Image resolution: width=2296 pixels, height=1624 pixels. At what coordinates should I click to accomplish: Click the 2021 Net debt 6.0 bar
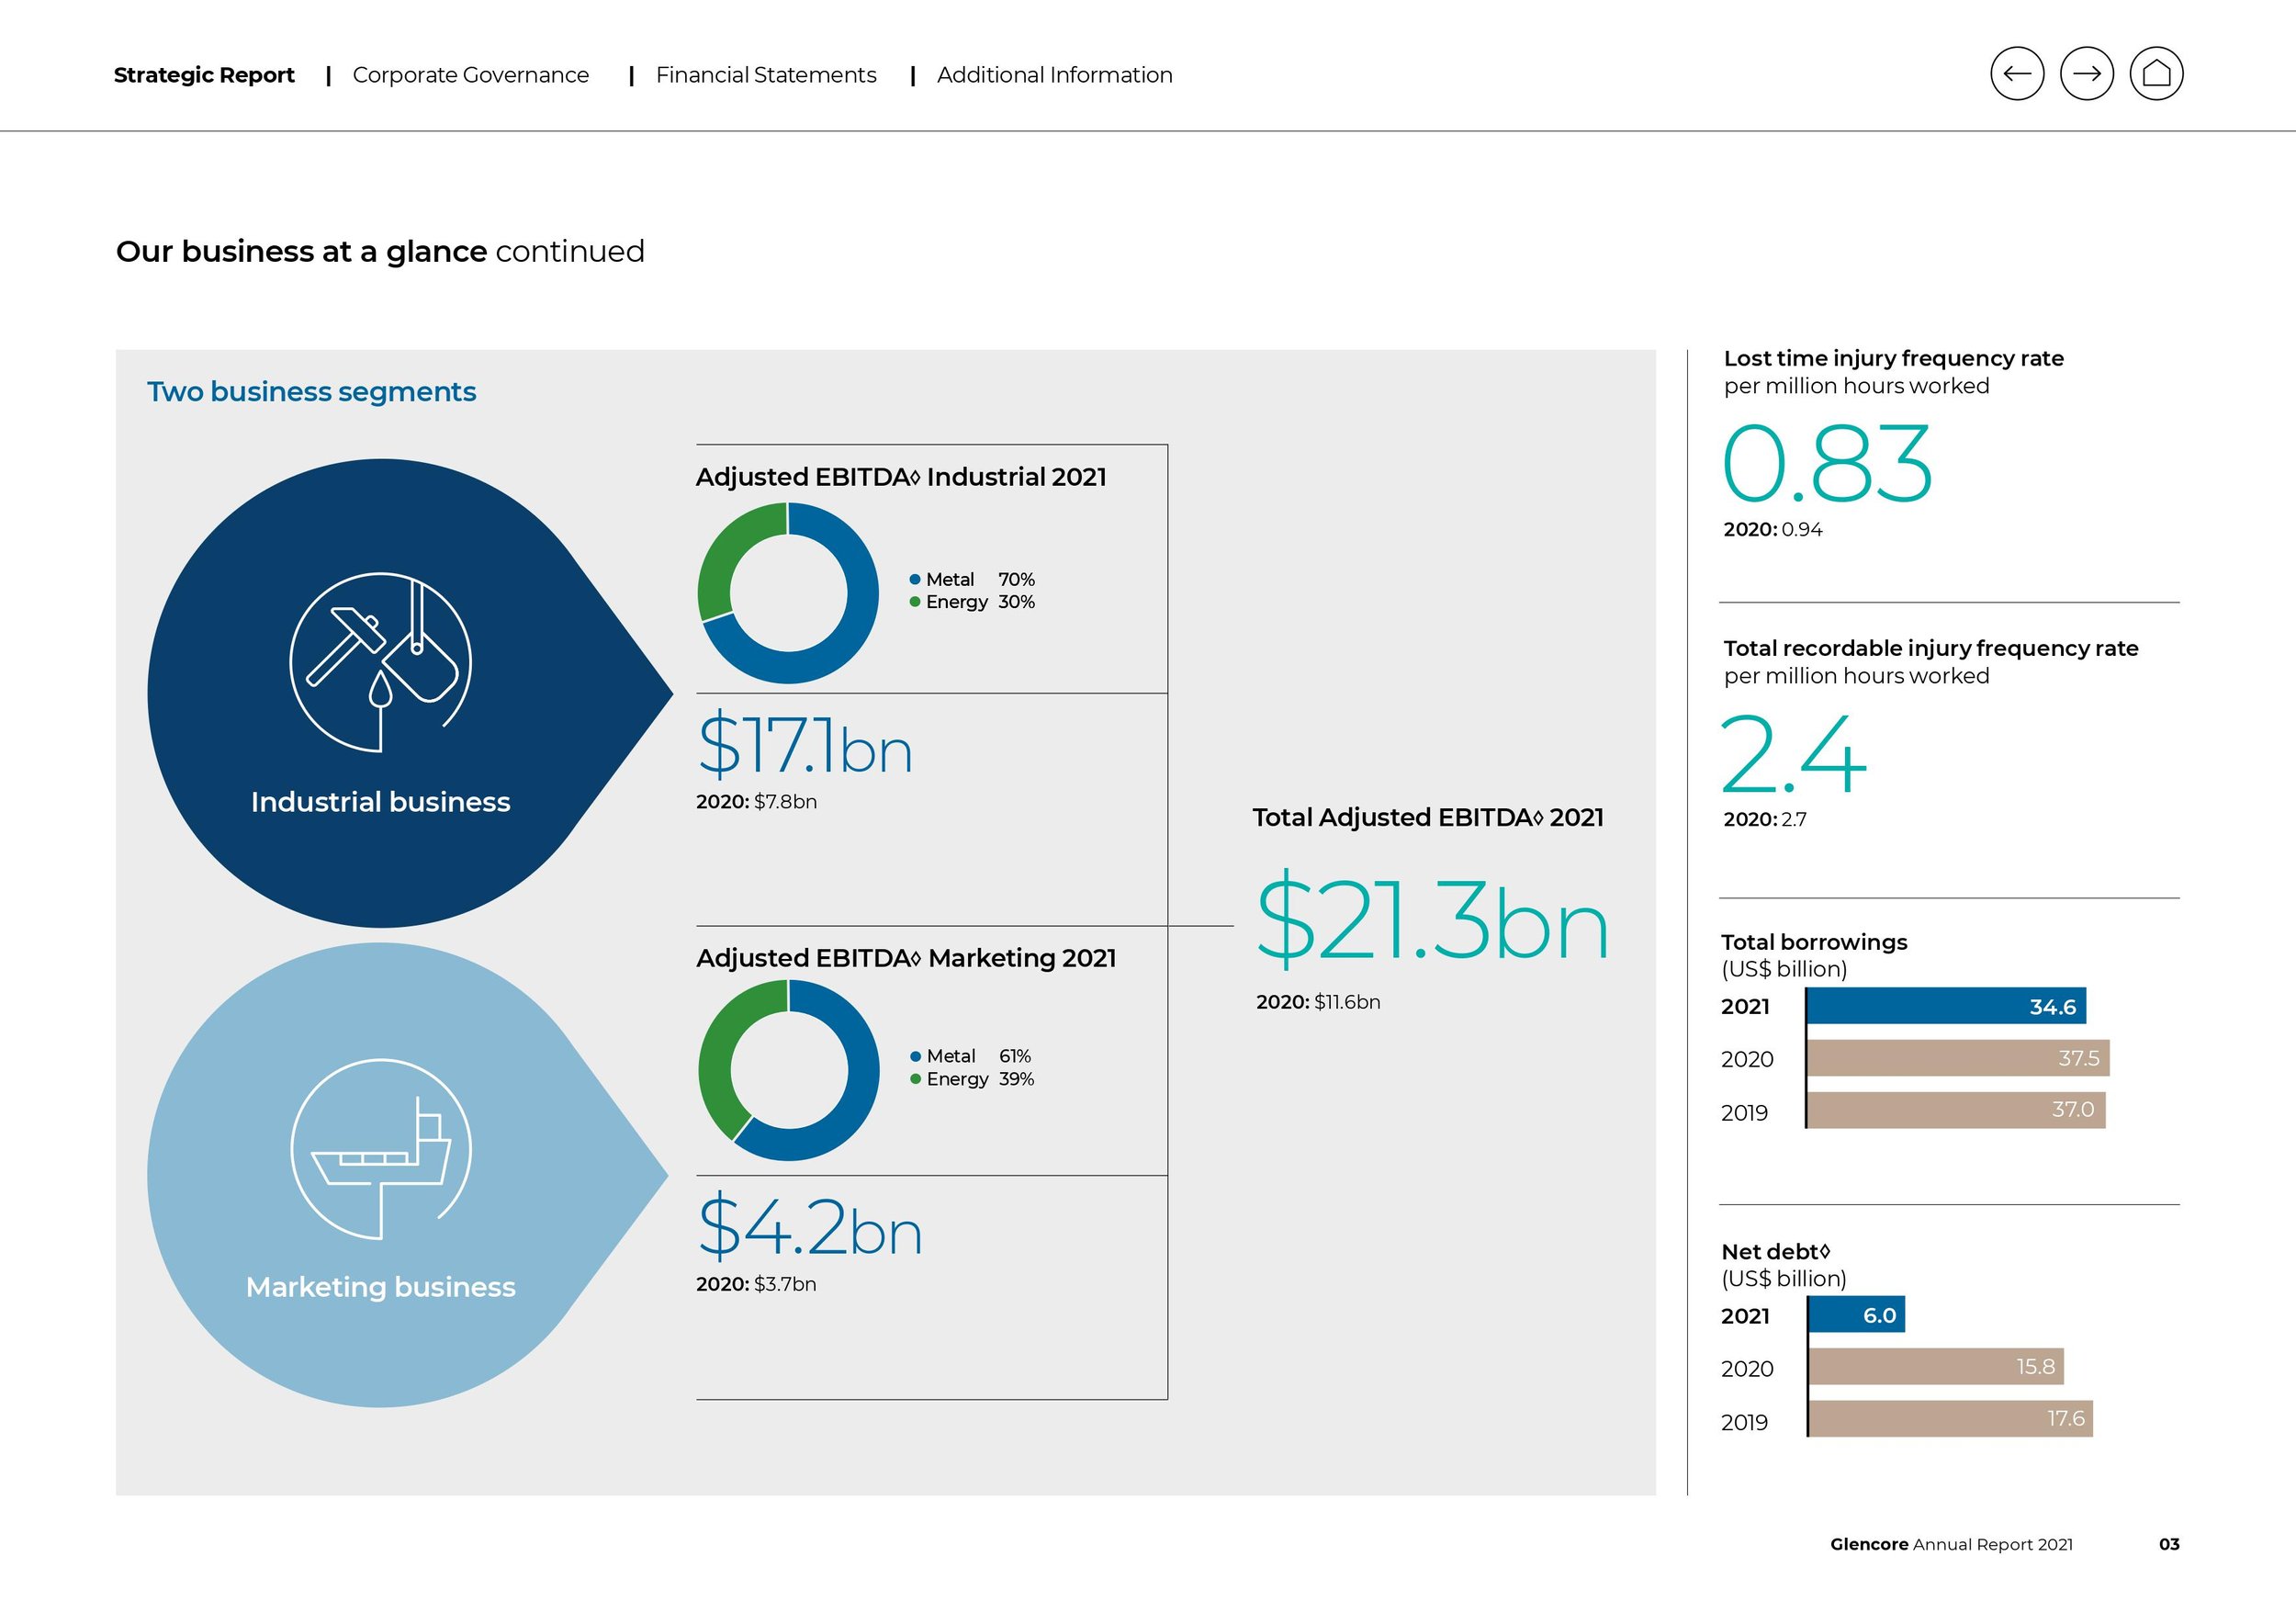(x=1856, y=1315)
